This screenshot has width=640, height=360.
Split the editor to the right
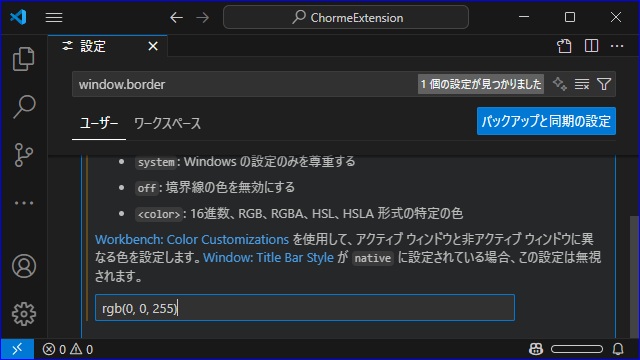pyautogui.click(x=591, y=46)
